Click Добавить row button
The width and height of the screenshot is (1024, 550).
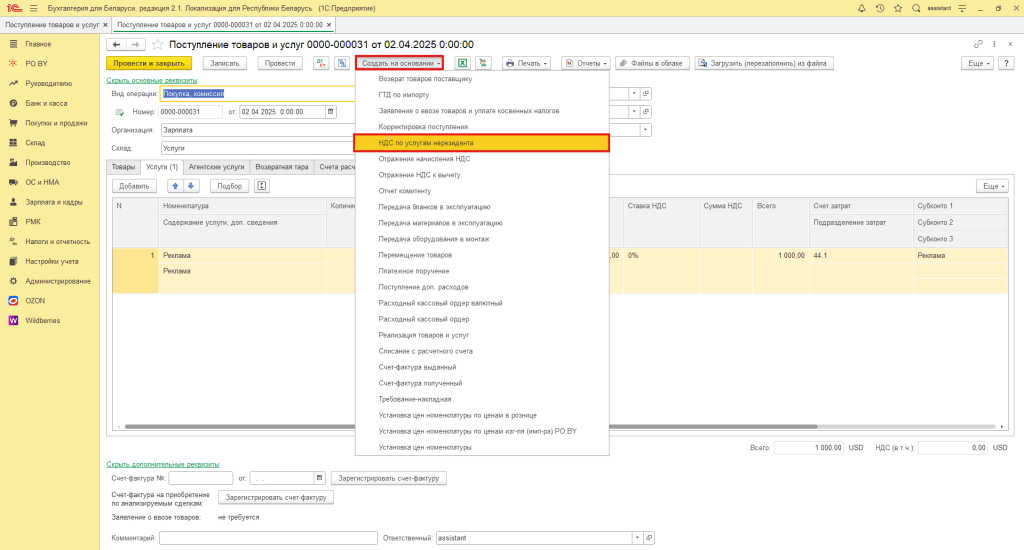(x=134, y=186)
